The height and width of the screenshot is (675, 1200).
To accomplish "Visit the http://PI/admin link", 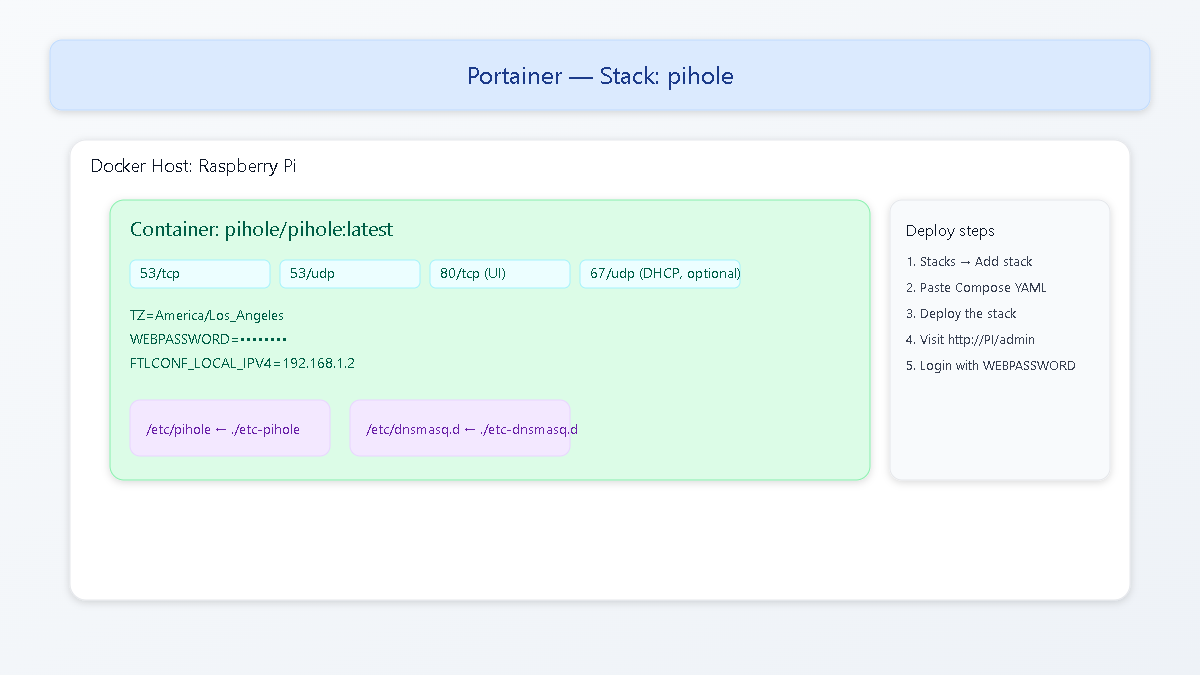I will click(970, 339).
